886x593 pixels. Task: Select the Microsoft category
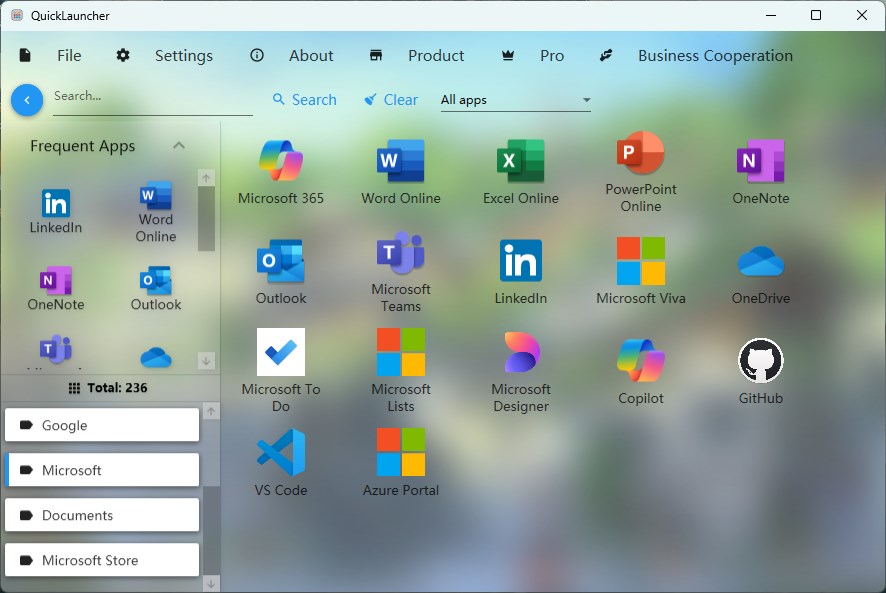pyautogui.click(x=102, y=470)
